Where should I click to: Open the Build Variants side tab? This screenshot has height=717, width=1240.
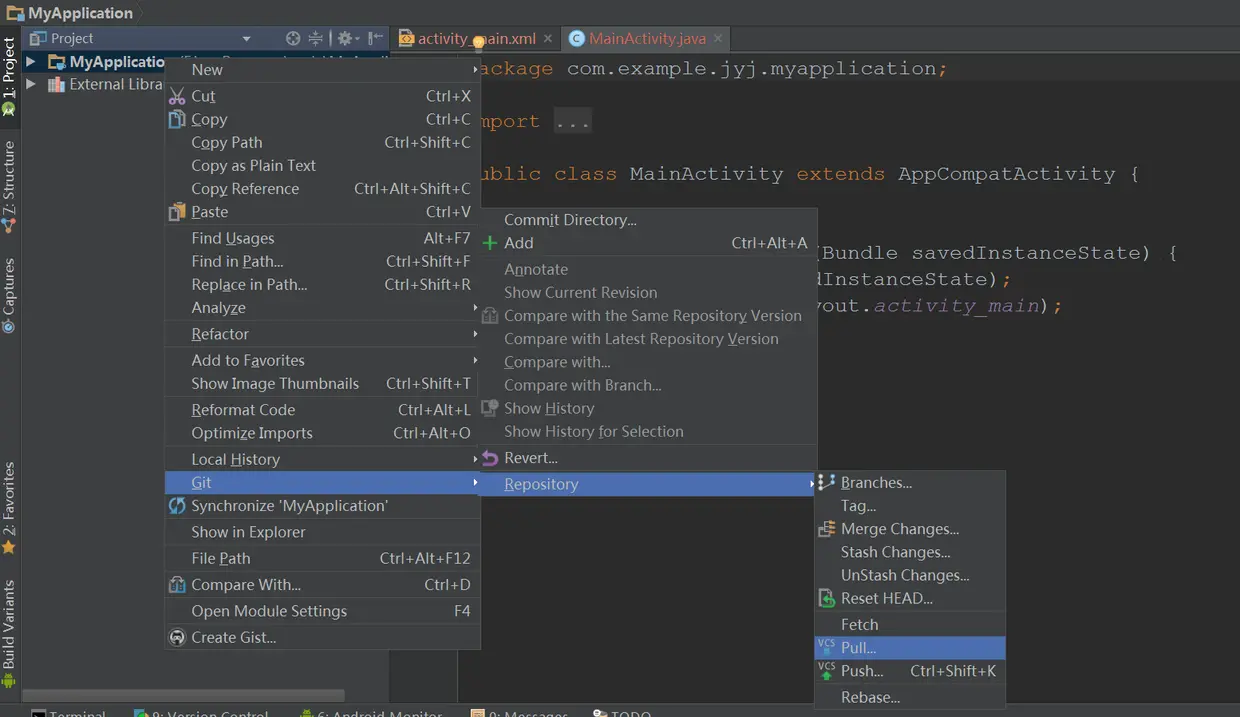10,634
